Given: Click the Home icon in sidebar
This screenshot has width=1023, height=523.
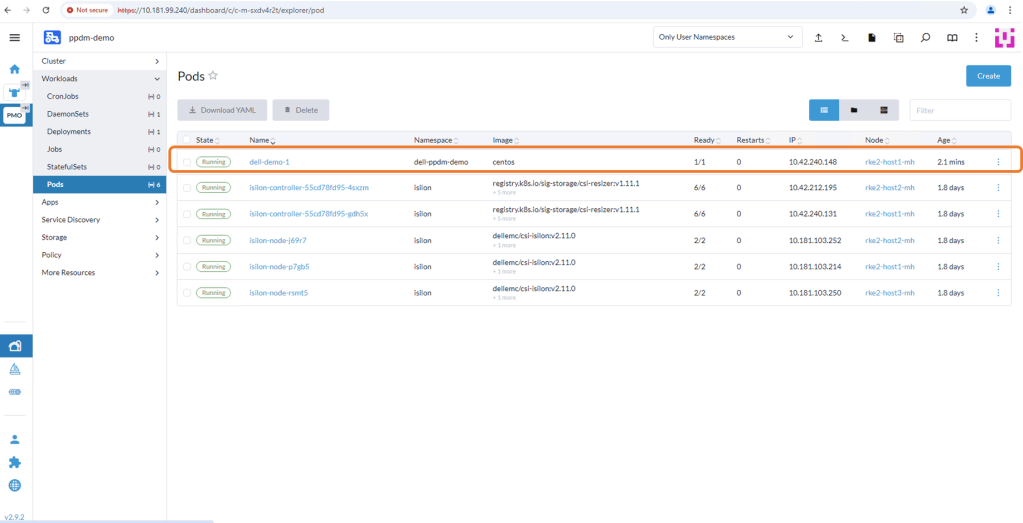Looking at the screenshot, I should 14,69.
